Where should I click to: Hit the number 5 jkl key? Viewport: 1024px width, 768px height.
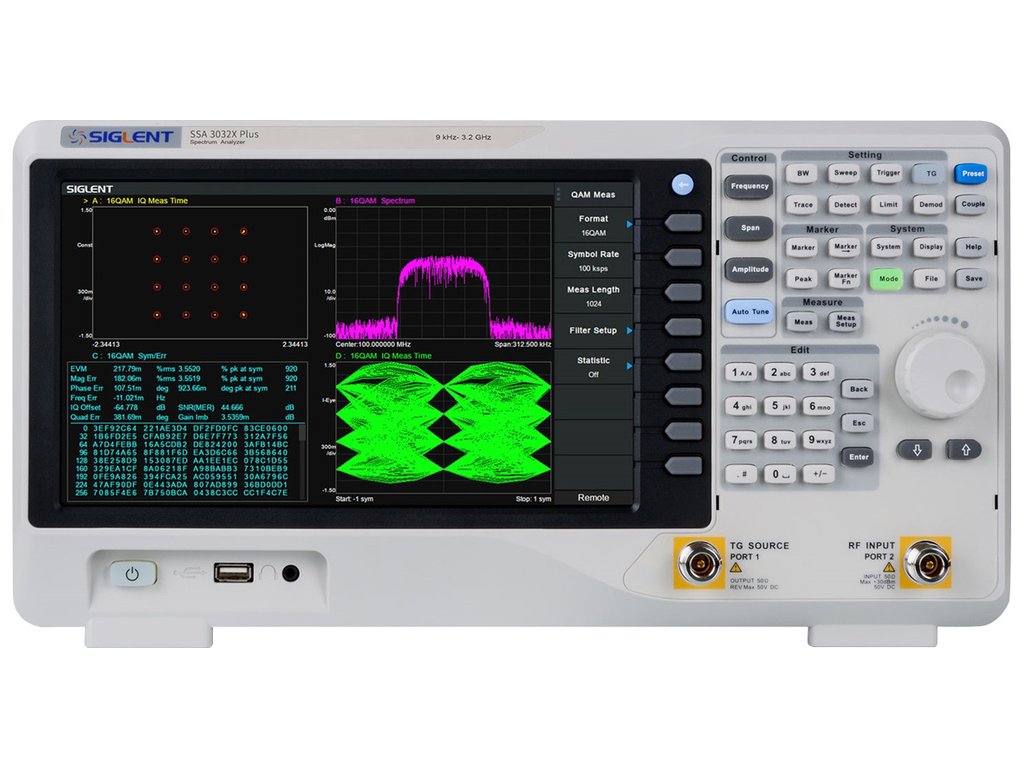[780, 406]
